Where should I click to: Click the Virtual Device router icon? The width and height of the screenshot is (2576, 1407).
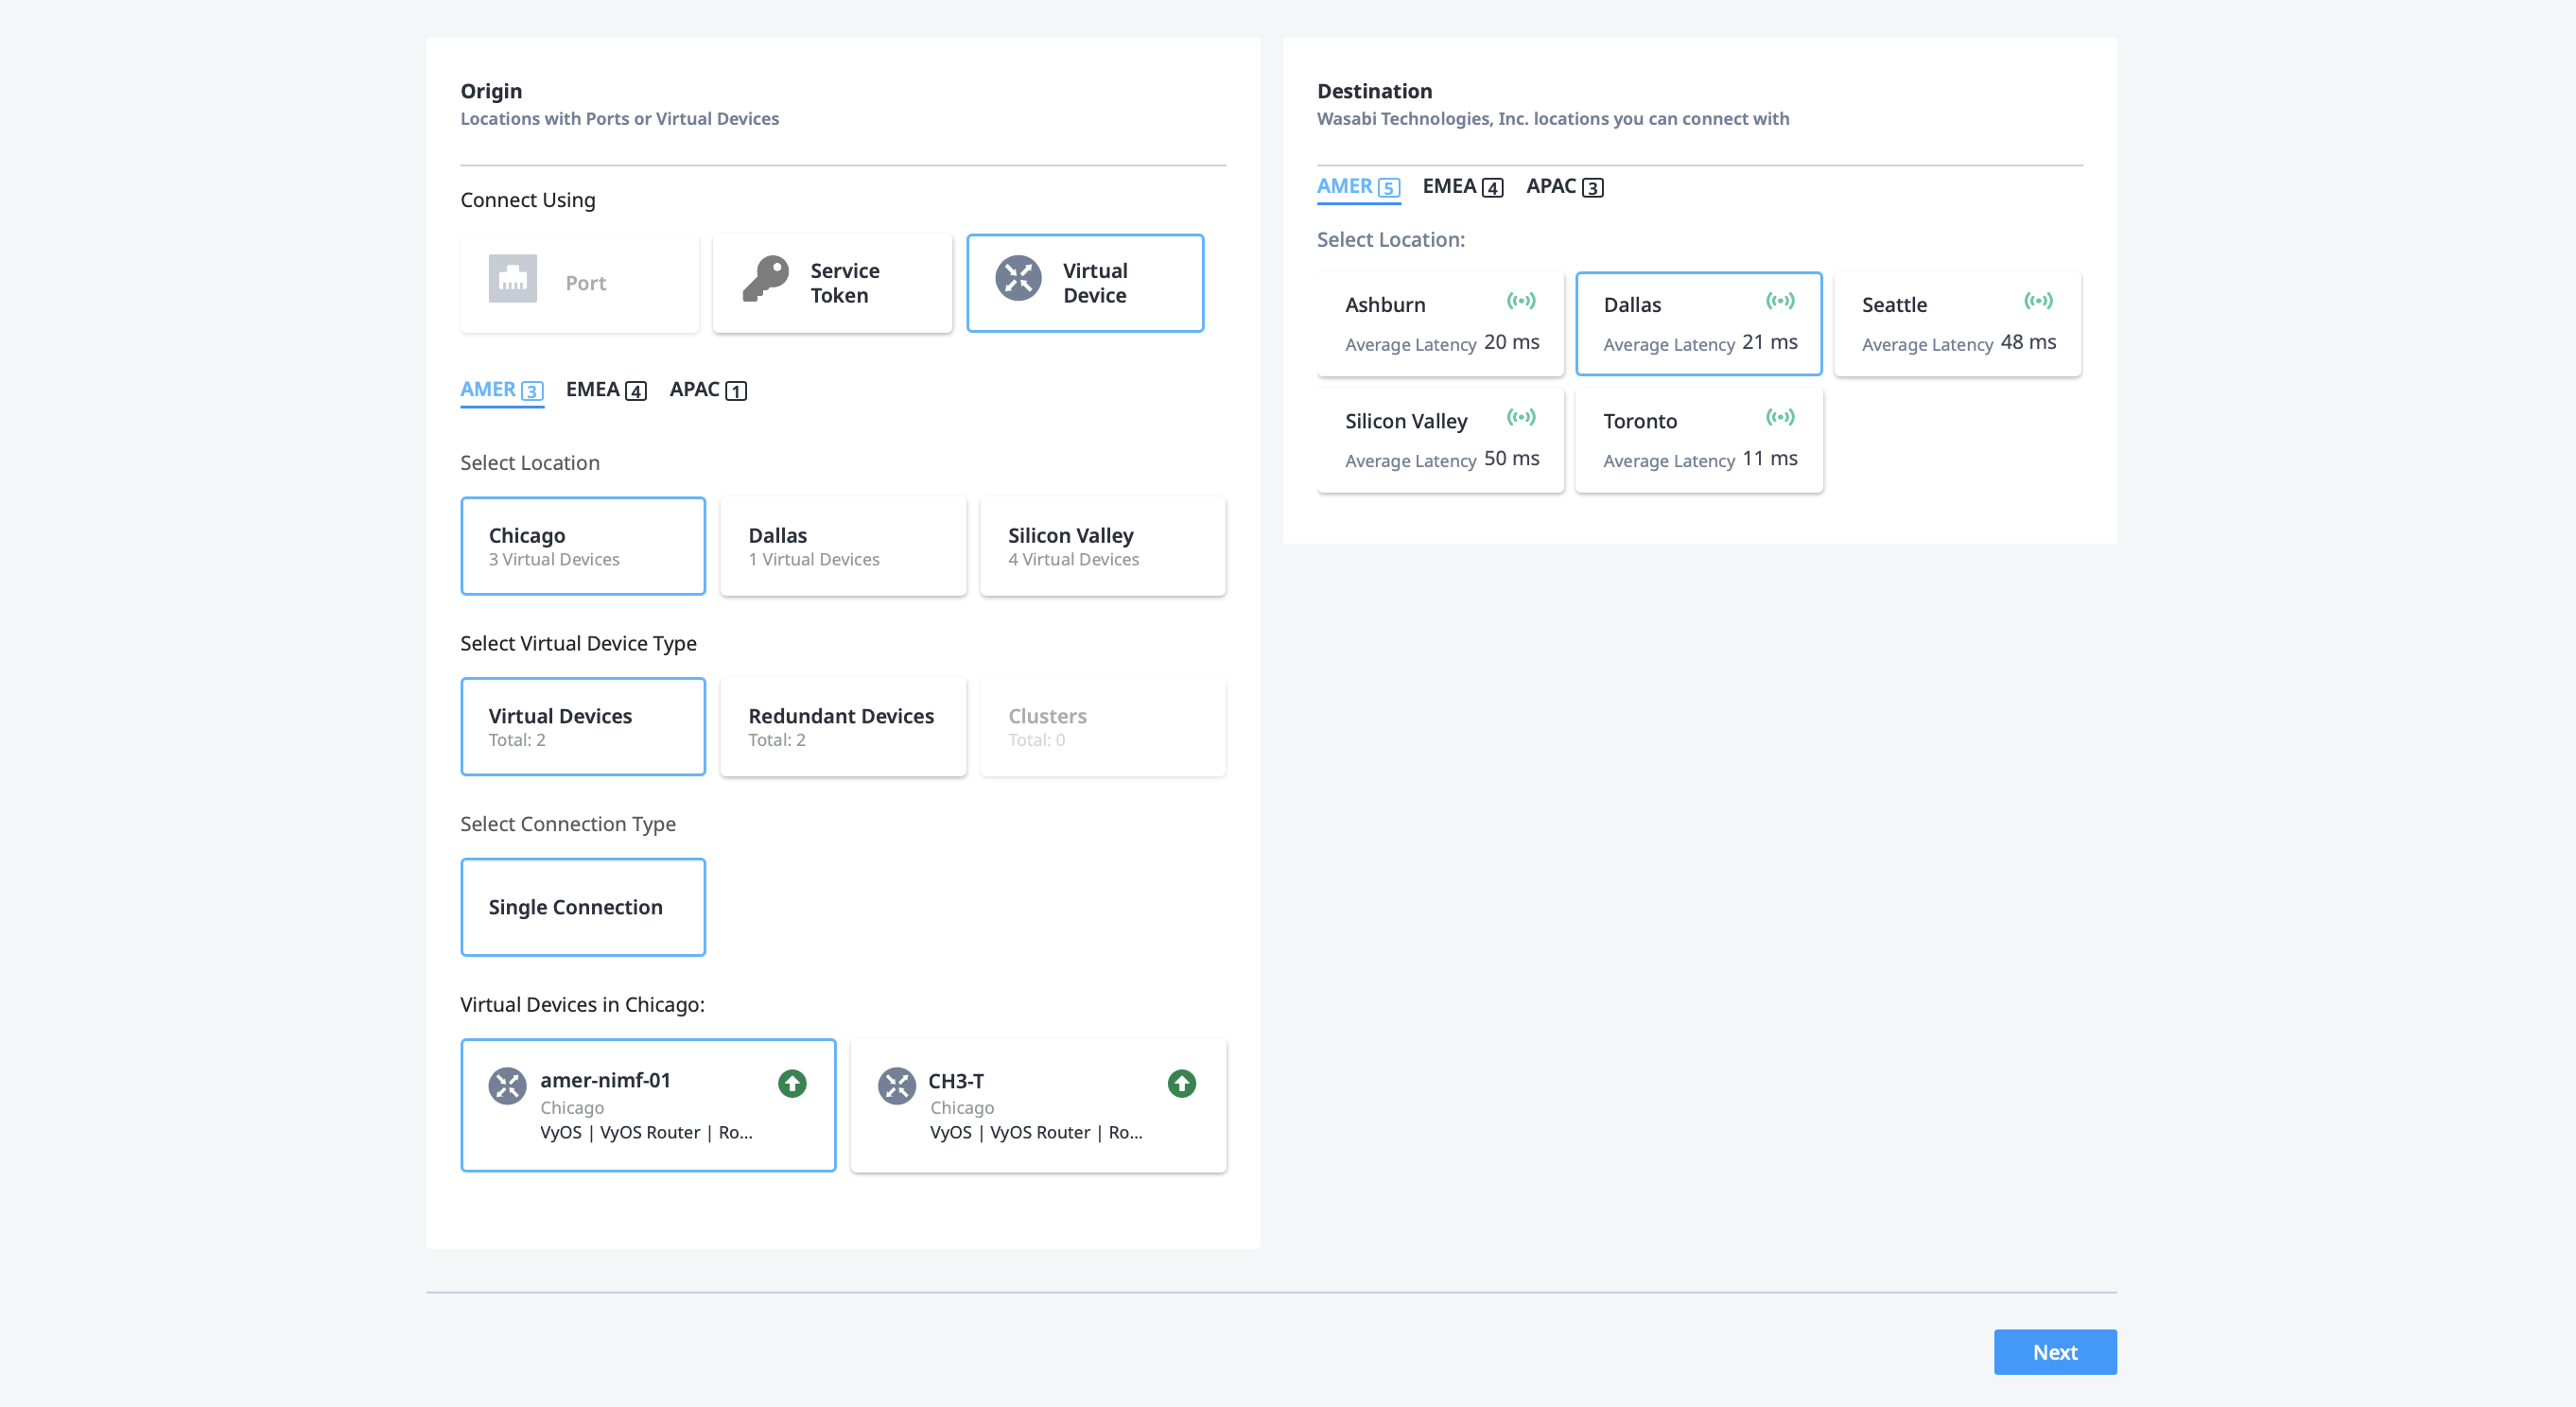(1019, 279)
